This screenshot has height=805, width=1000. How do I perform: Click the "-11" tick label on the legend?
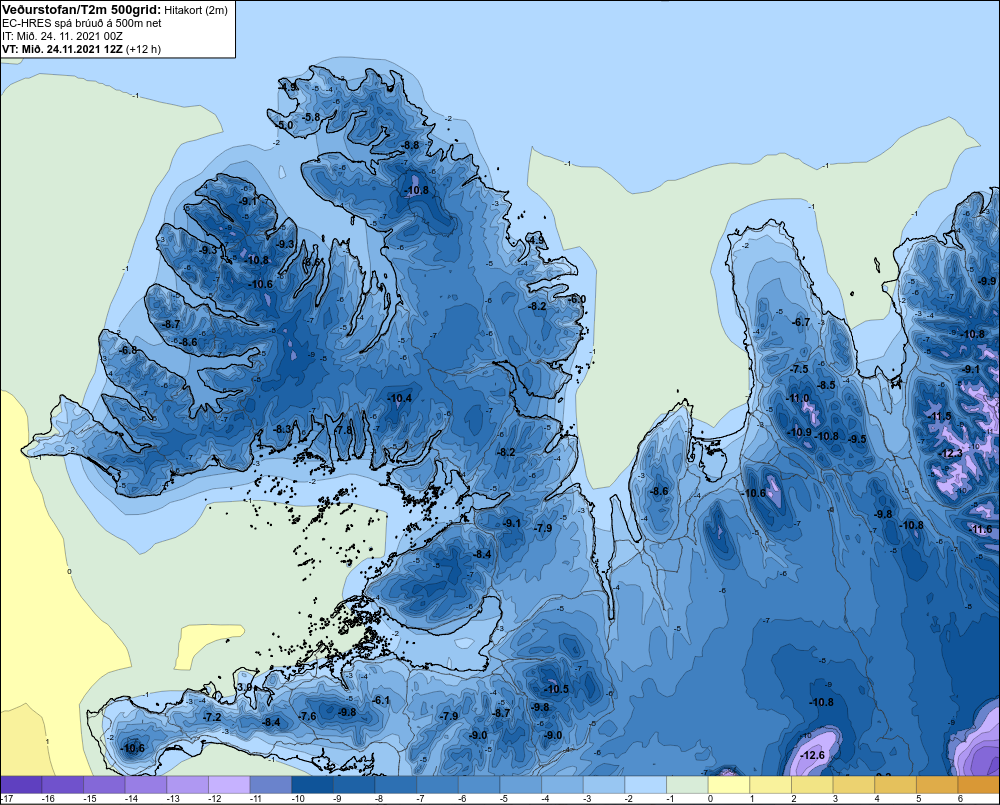click(256, 799)
